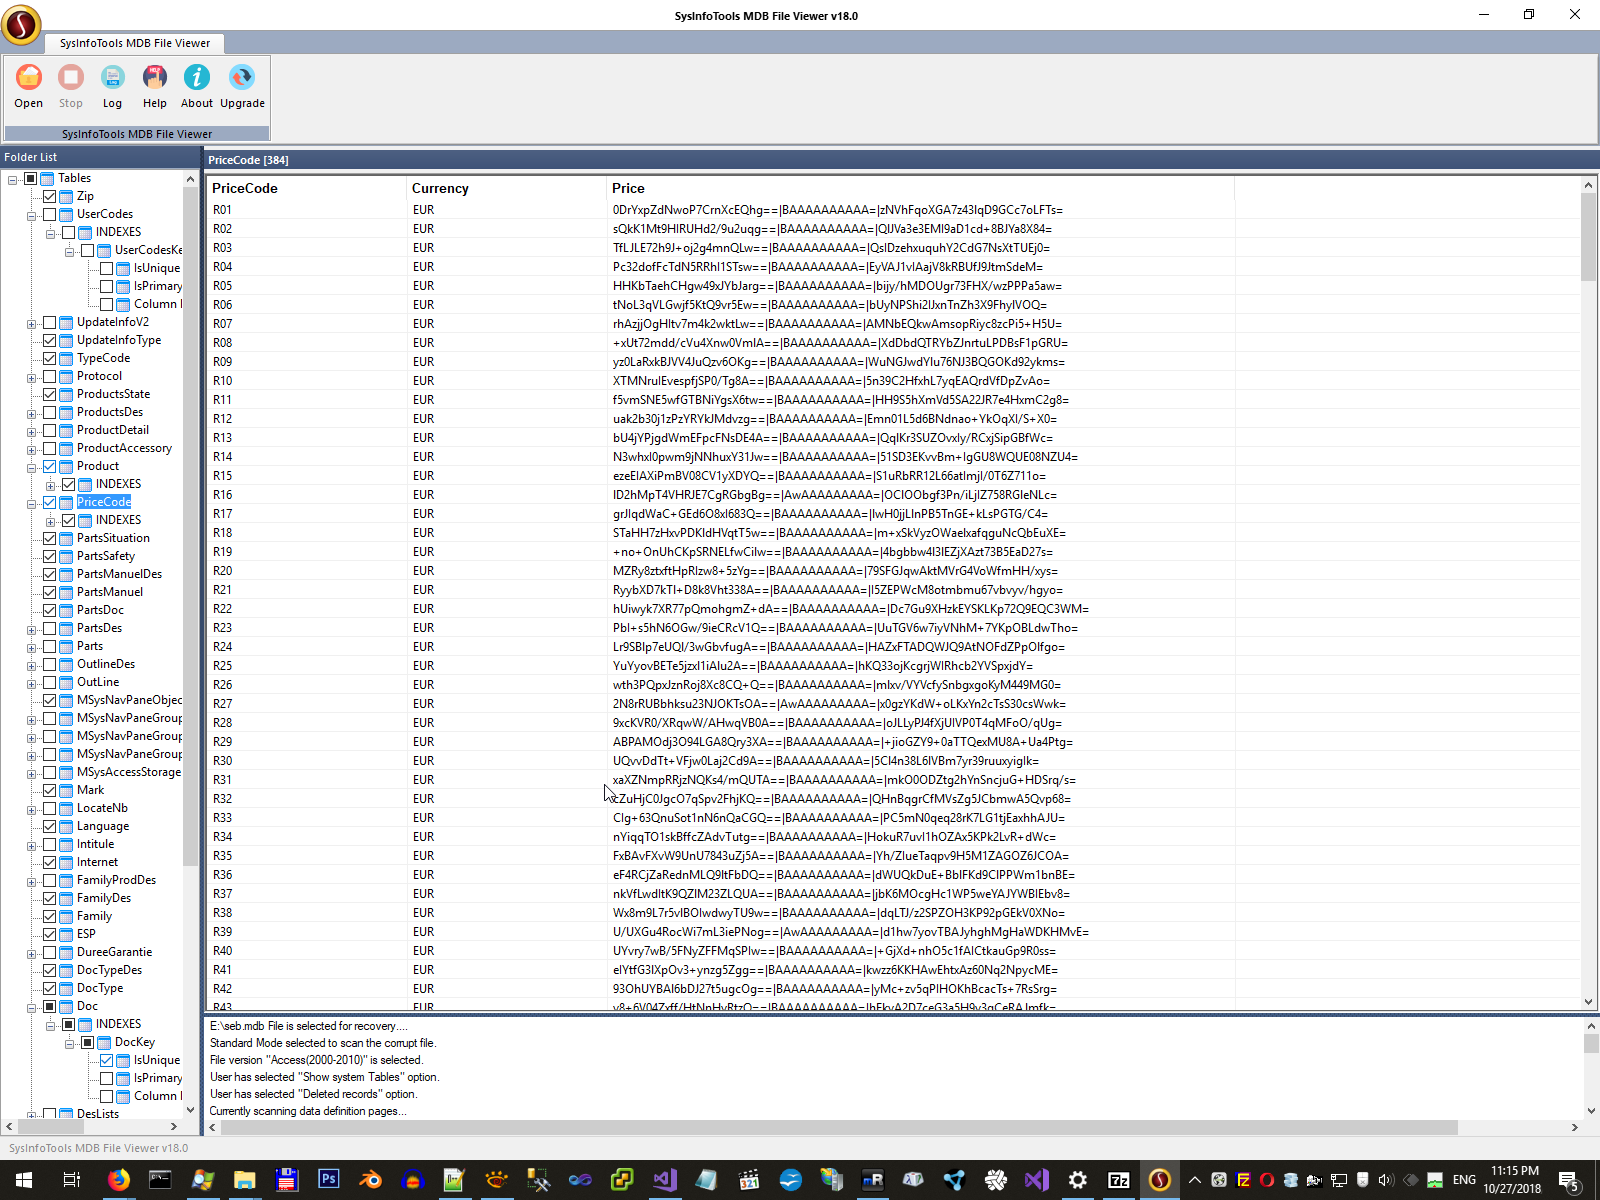Select the PartsManuelDes table label

119,574
